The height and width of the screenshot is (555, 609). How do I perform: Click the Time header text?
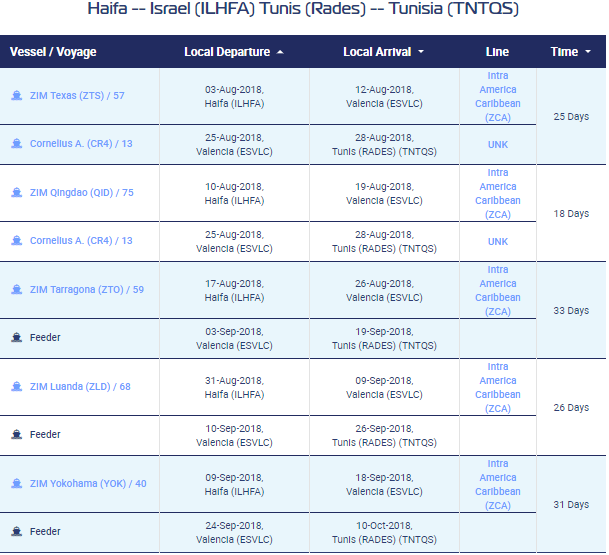point(564,52)
